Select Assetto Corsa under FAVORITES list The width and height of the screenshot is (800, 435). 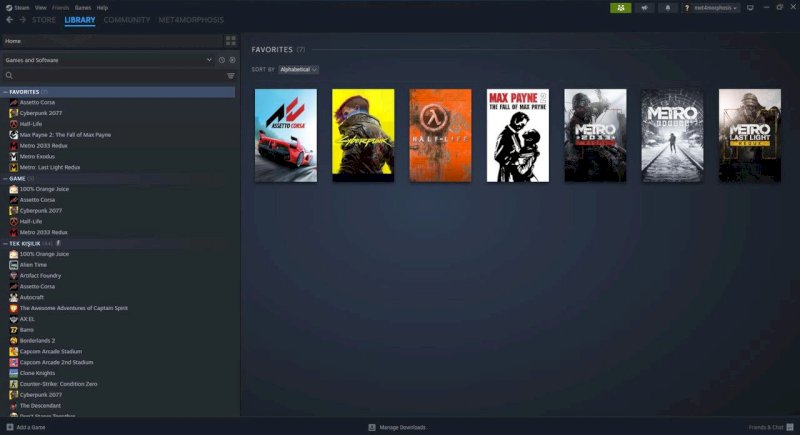click(37, 103)
